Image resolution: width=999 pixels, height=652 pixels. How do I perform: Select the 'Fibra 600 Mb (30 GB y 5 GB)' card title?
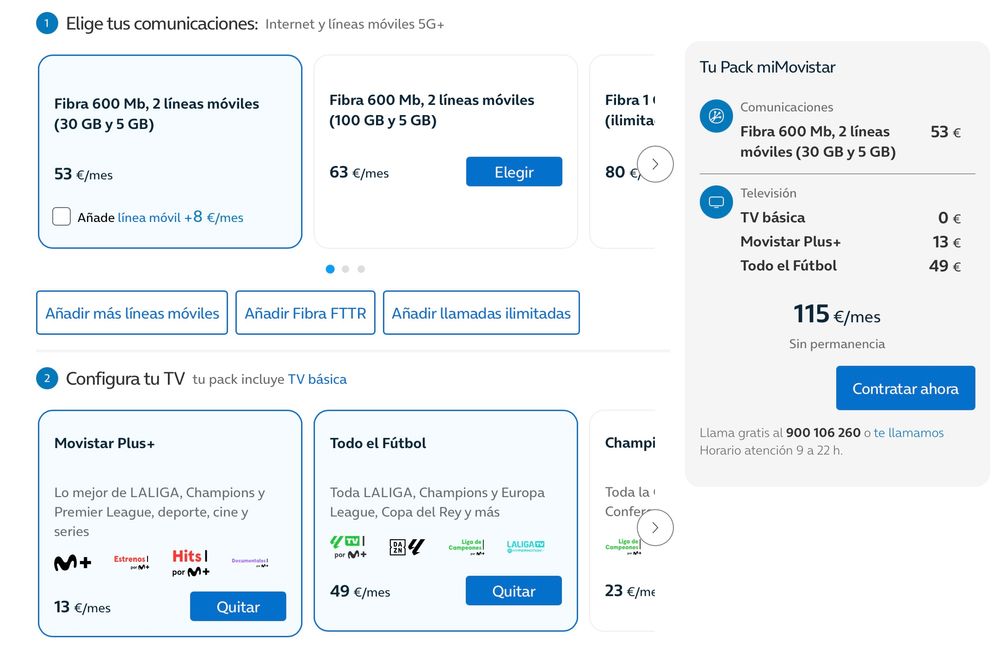pyautogui.click(x=157, y=113)
